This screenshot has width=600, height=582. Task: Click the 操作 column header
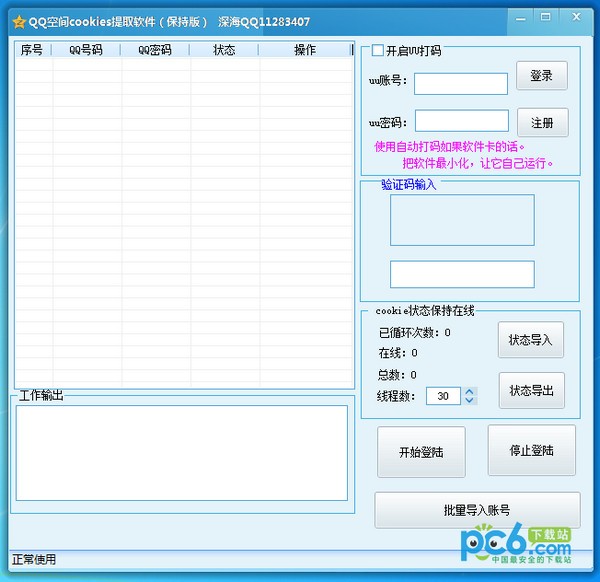click(x=305, y=50)
